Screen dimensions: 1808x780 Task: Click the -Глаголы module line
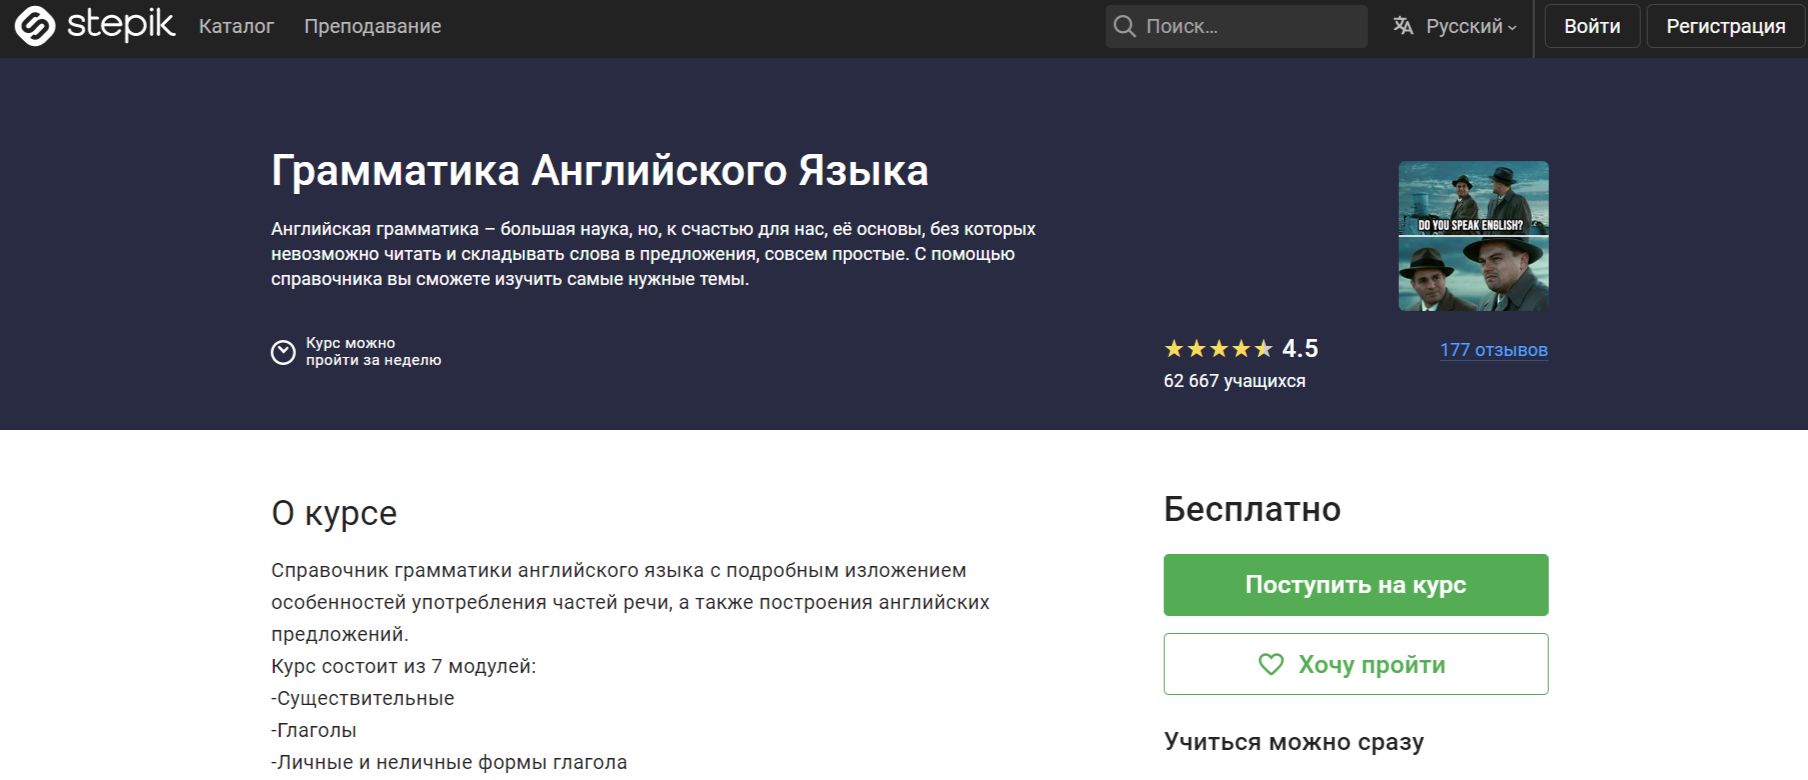(314, 730)
